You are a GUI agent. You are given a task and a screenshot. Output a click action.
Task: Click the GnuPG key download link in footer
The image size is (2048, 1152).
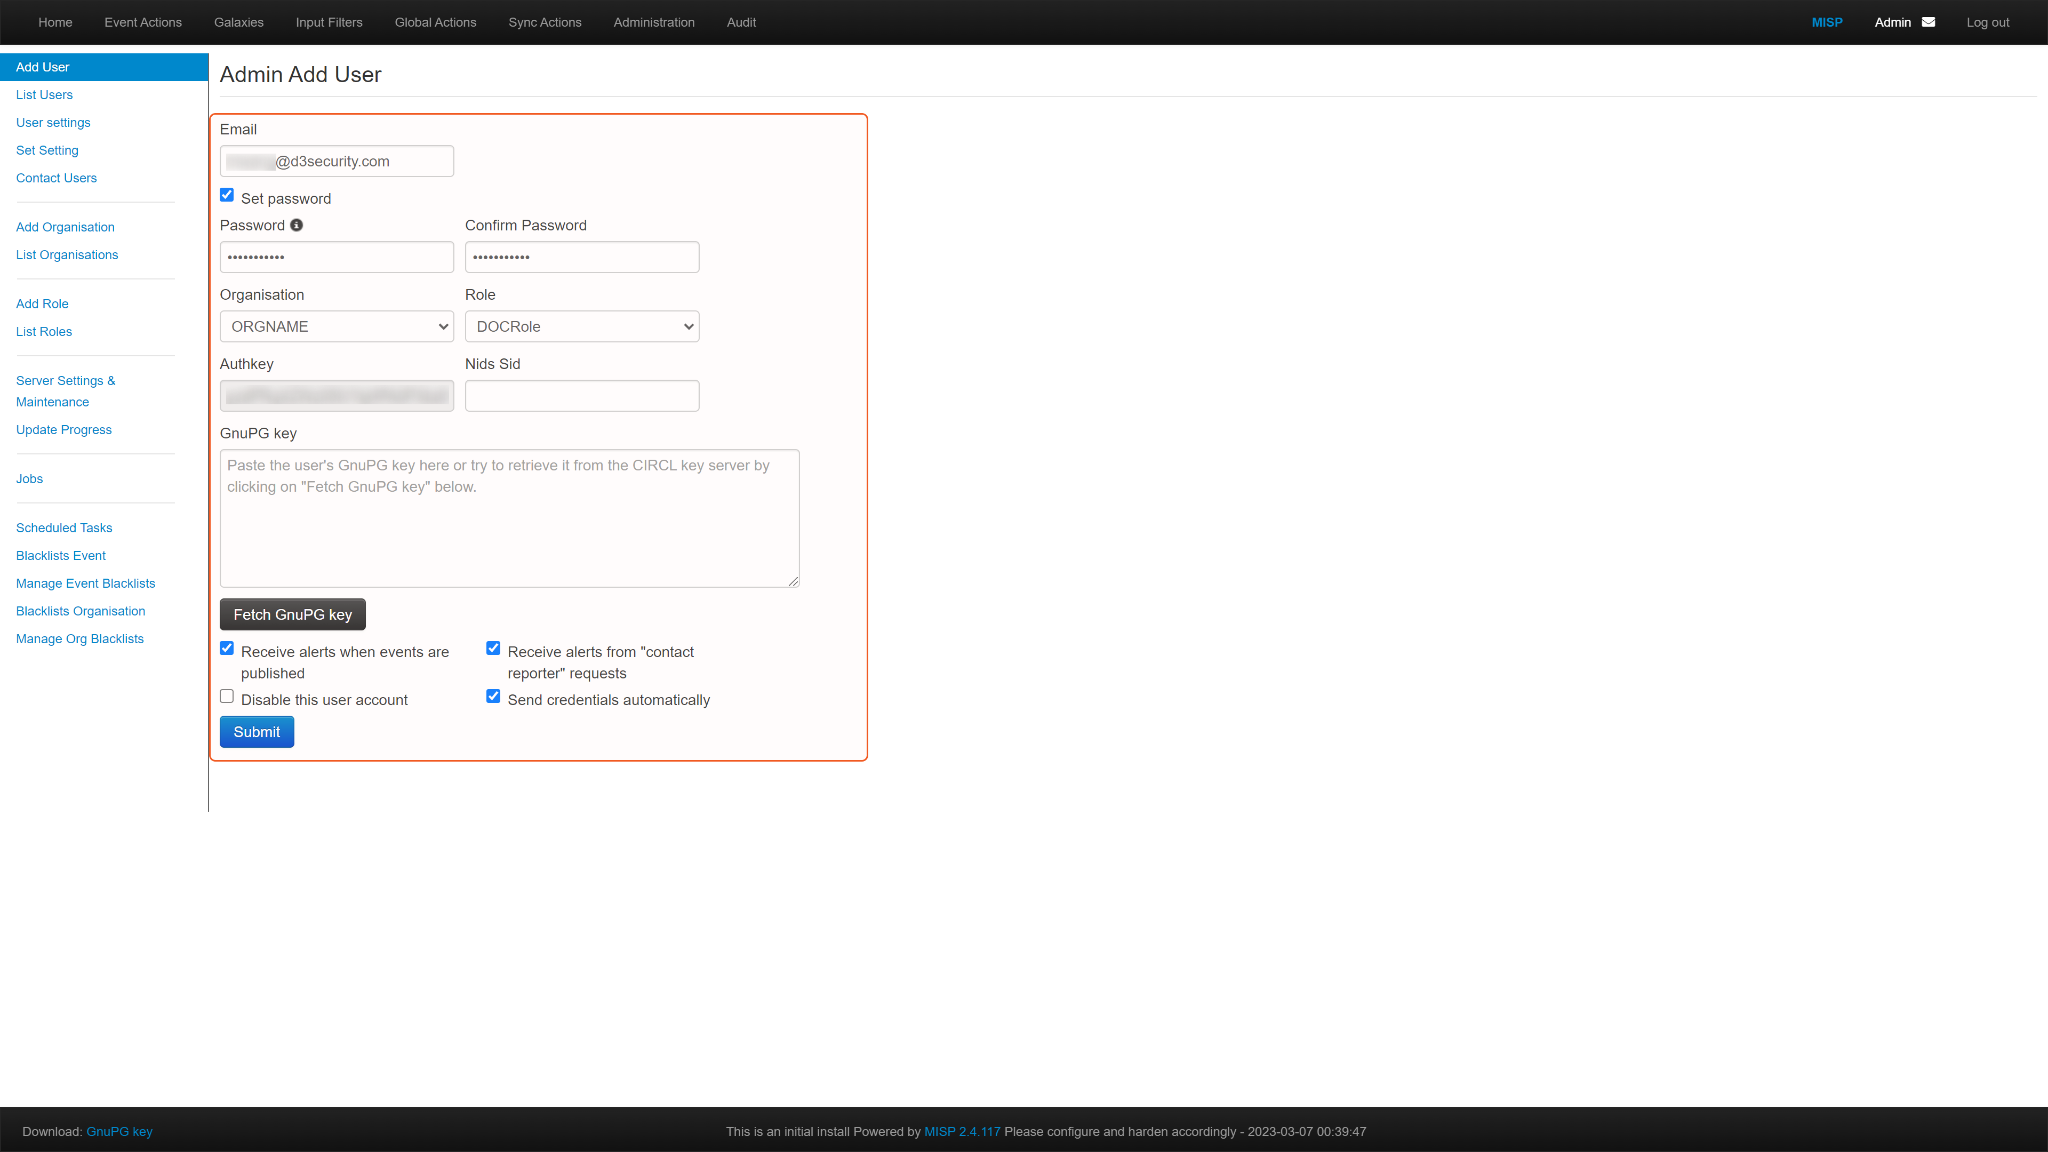click(119, 1132)
